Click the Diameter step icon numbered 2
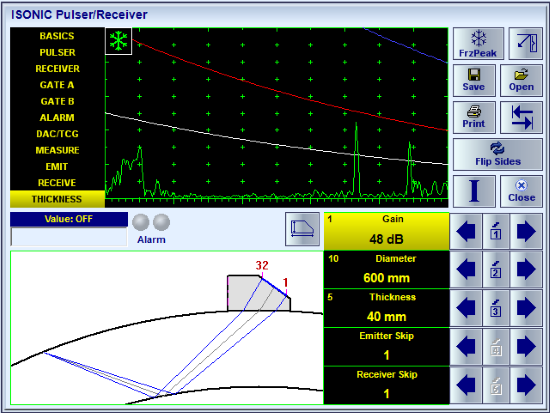 (x=496, y=269)
